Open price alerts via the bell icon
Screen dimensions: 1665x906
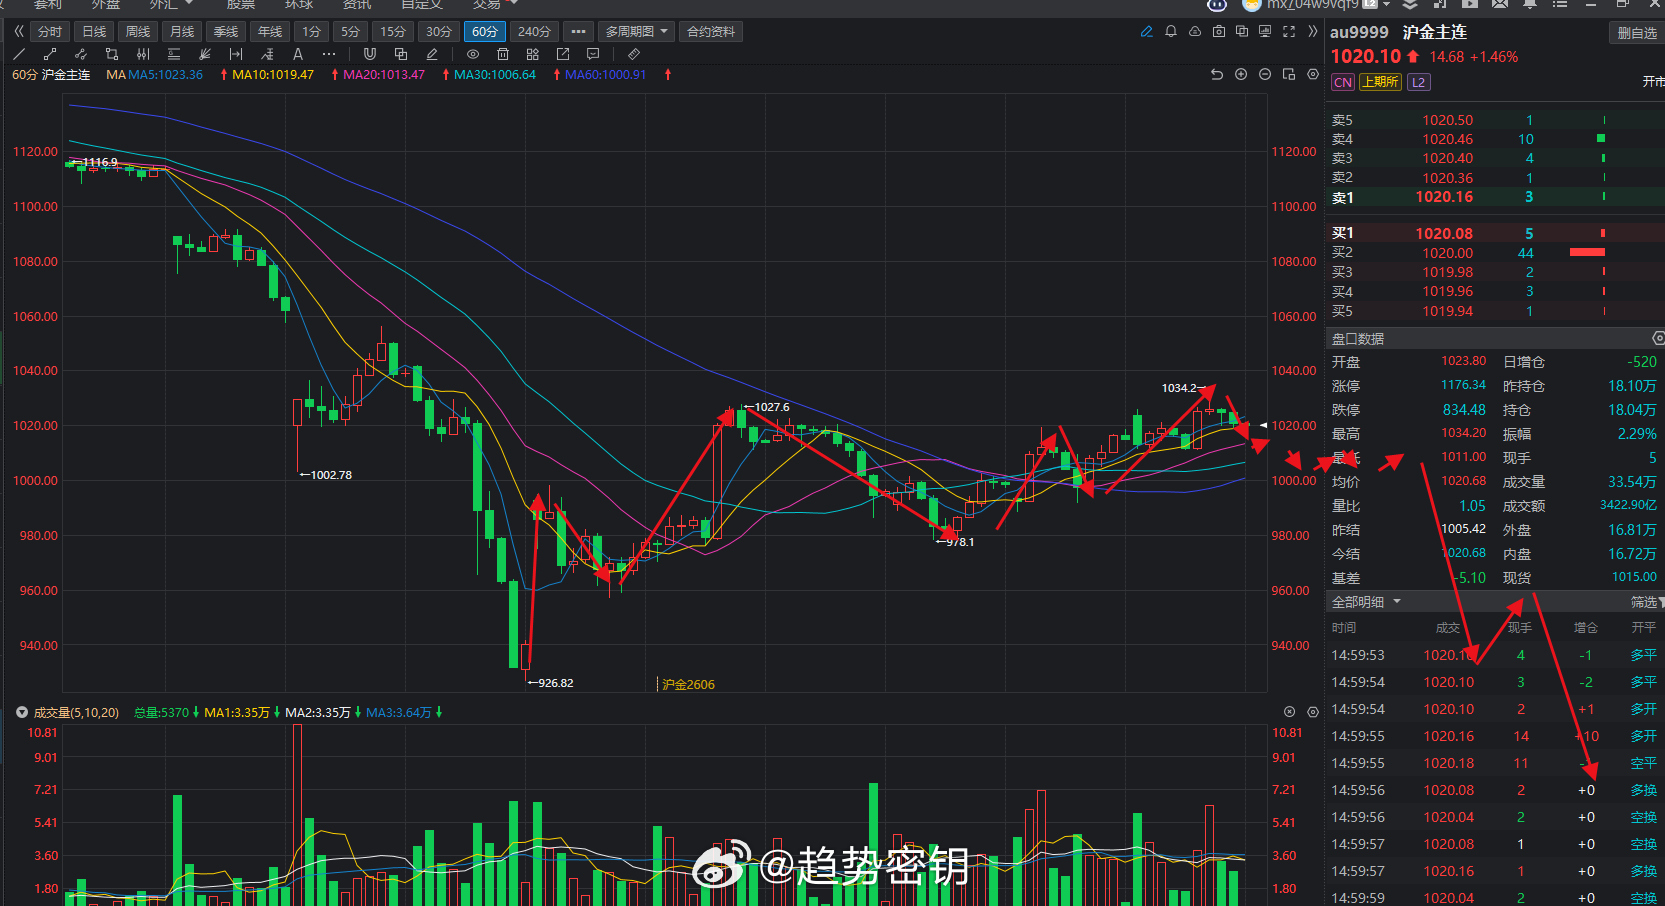click(x=1170, y=31)
